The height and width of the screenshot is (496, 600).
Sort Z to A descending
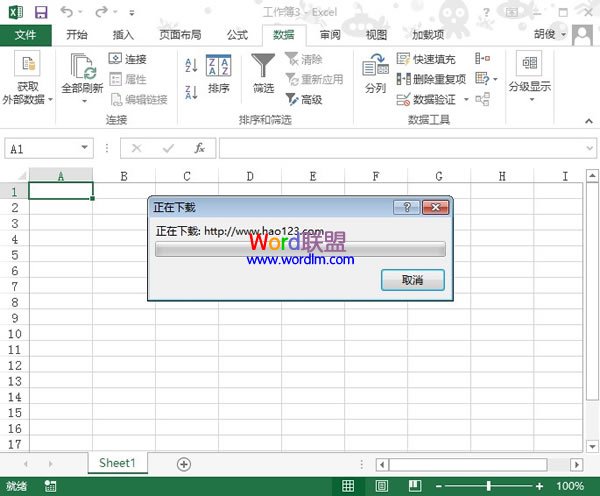click(191, 92)
